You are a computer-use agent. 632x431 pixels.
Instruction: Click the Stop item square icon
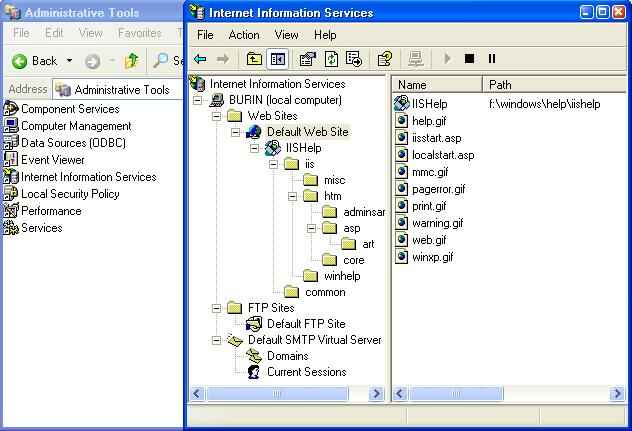tap(469, 59)
